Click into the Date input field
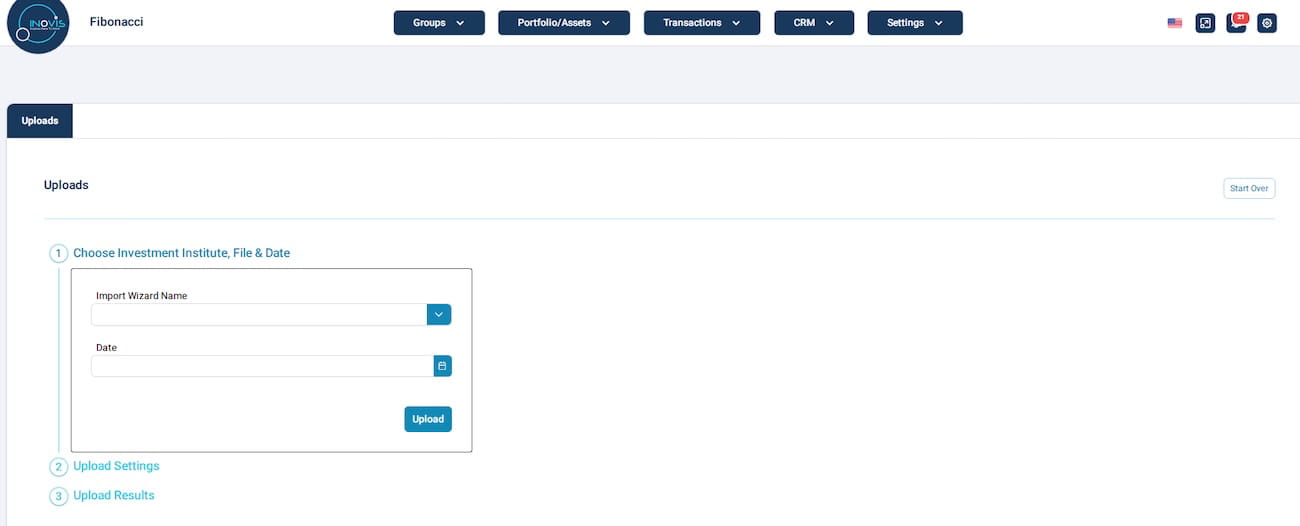1300x526 pixels. coord(262,366)
